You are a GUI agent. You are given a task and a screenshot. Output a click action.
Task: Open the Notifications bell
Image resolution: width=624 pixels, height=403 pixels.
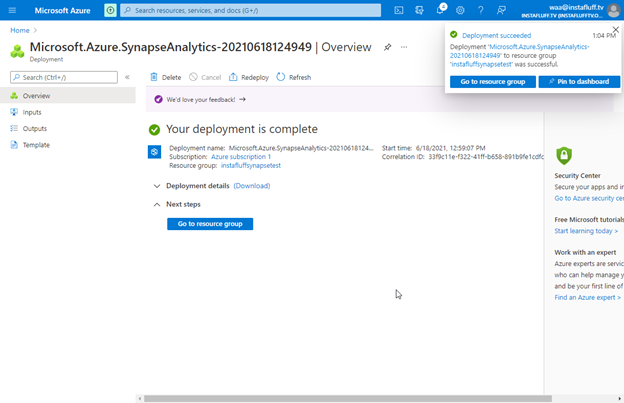pyautogui.click(x=440, y=10)
